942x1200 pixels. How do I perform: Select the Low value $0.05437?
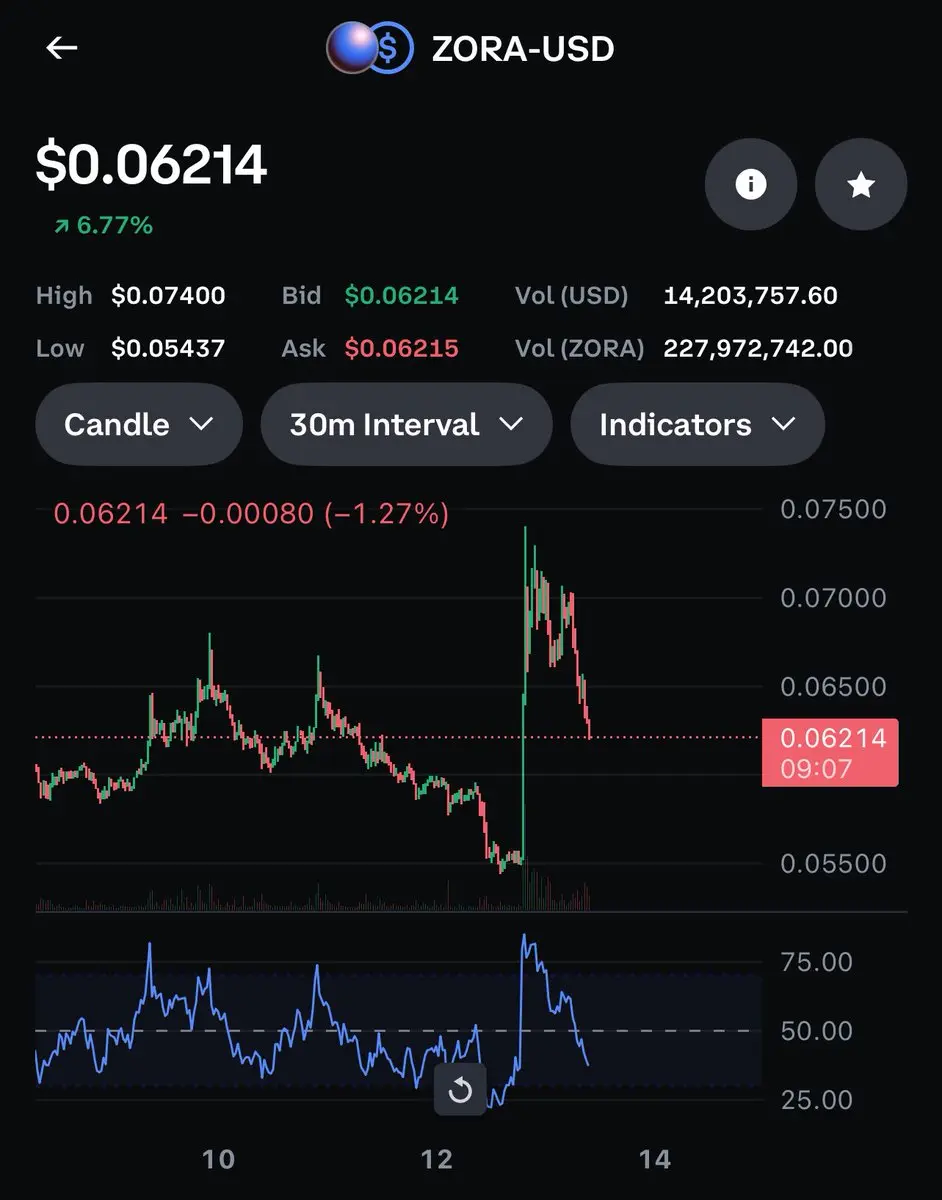coord(168,349)
